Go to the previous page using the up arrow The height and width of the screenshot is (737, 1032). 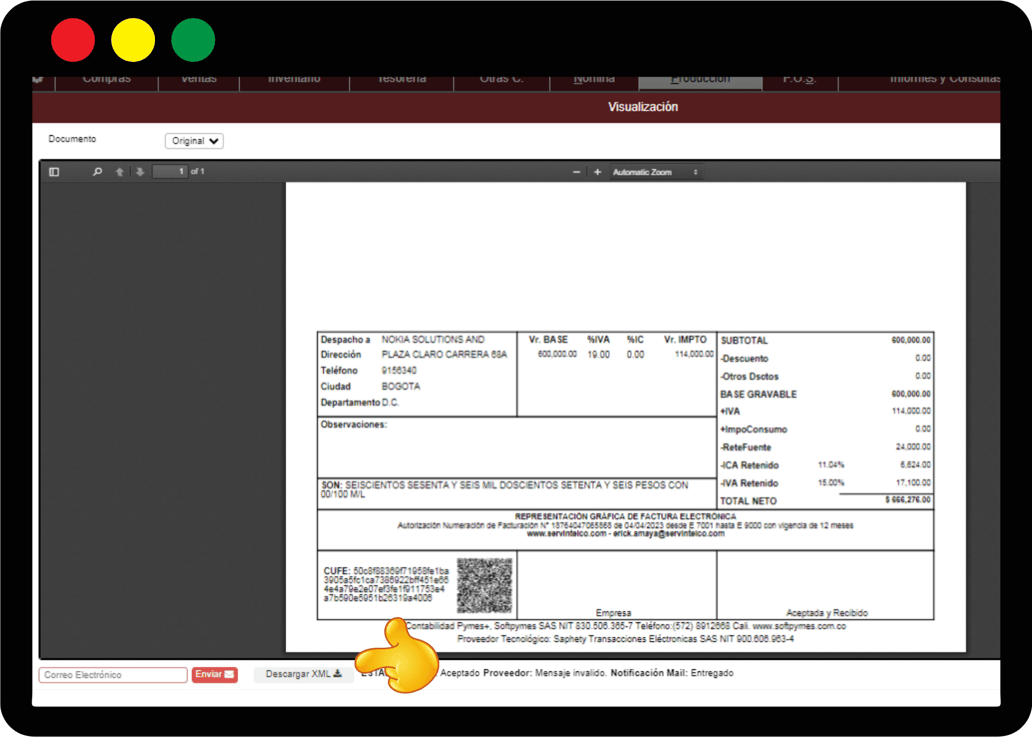(122, 171)
